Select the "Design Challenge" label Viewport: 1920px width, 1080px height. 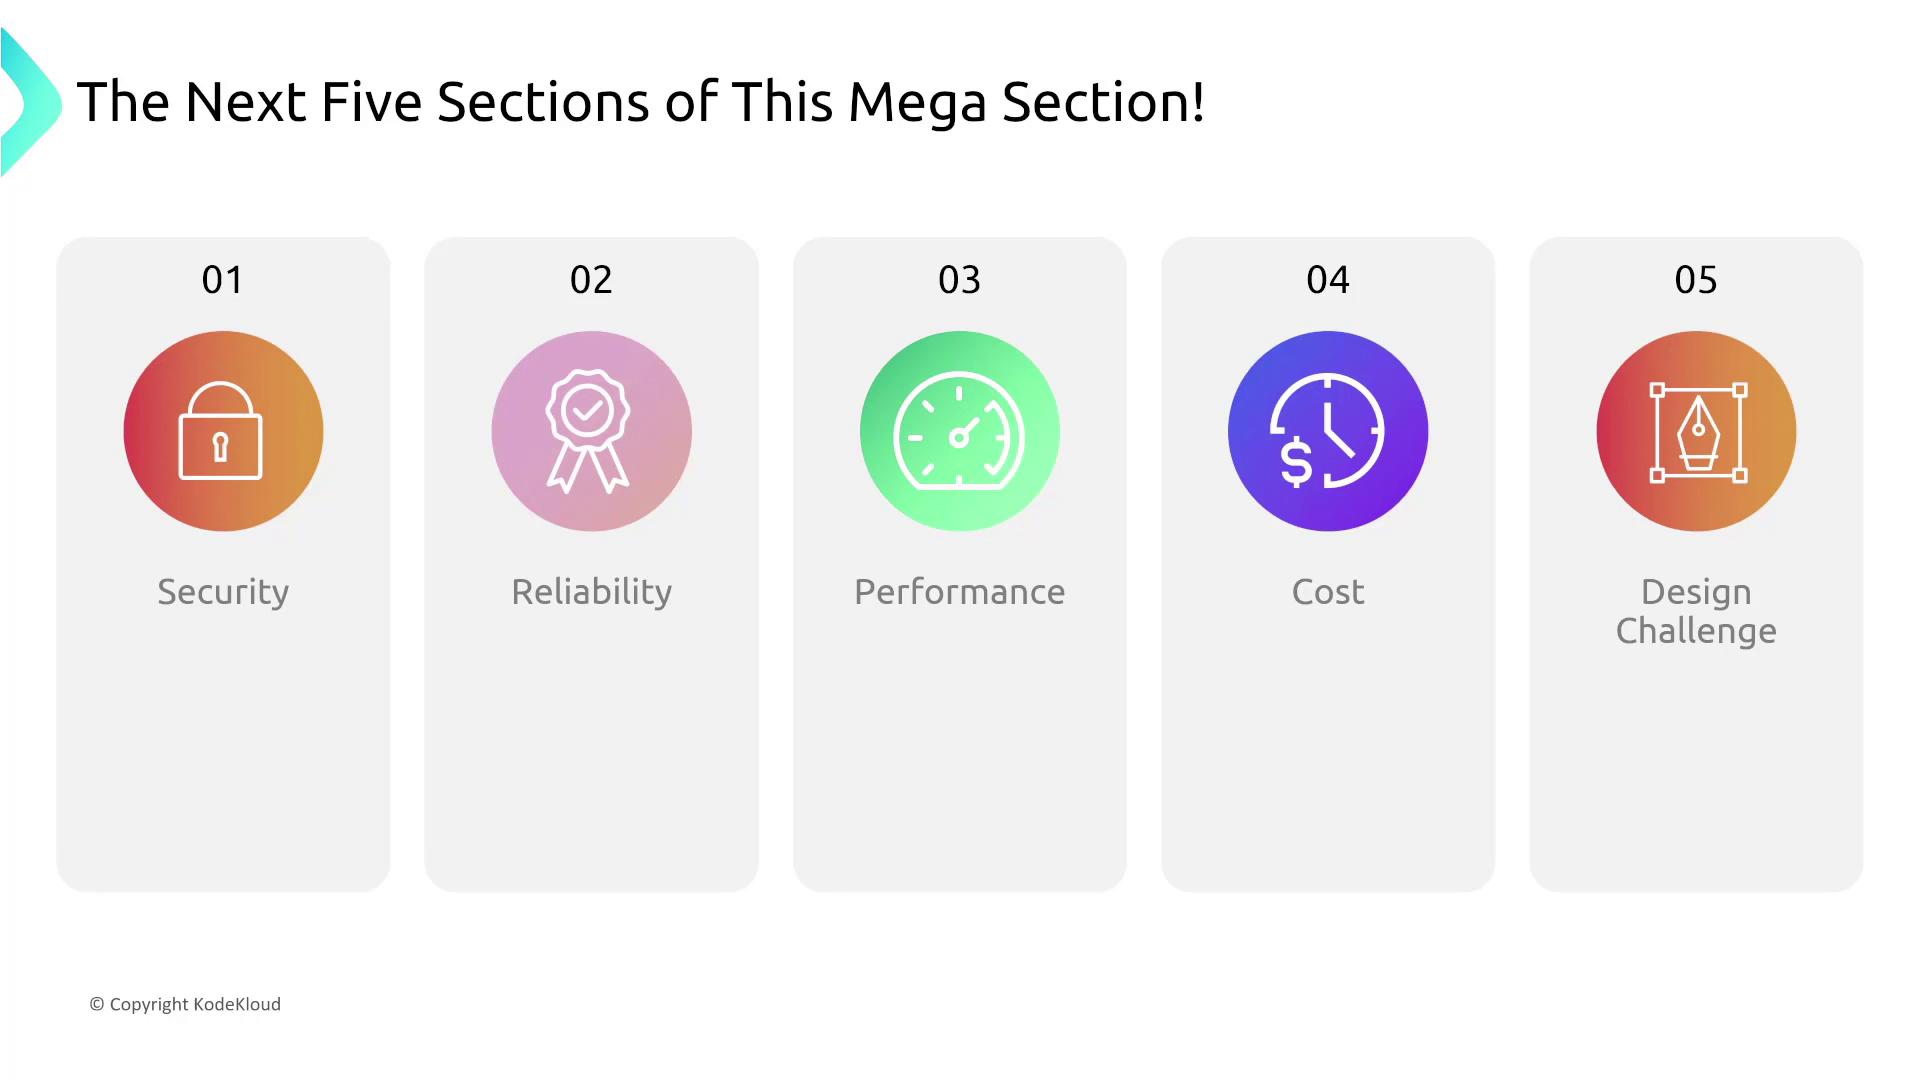tap(1696, 611)
